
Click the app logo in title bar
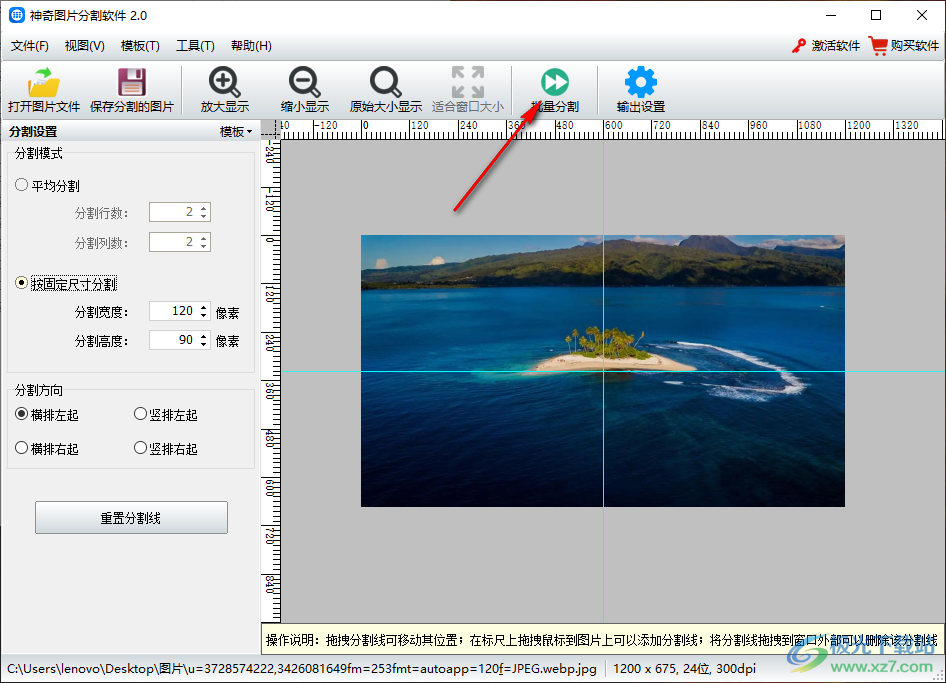pos(16,15)
